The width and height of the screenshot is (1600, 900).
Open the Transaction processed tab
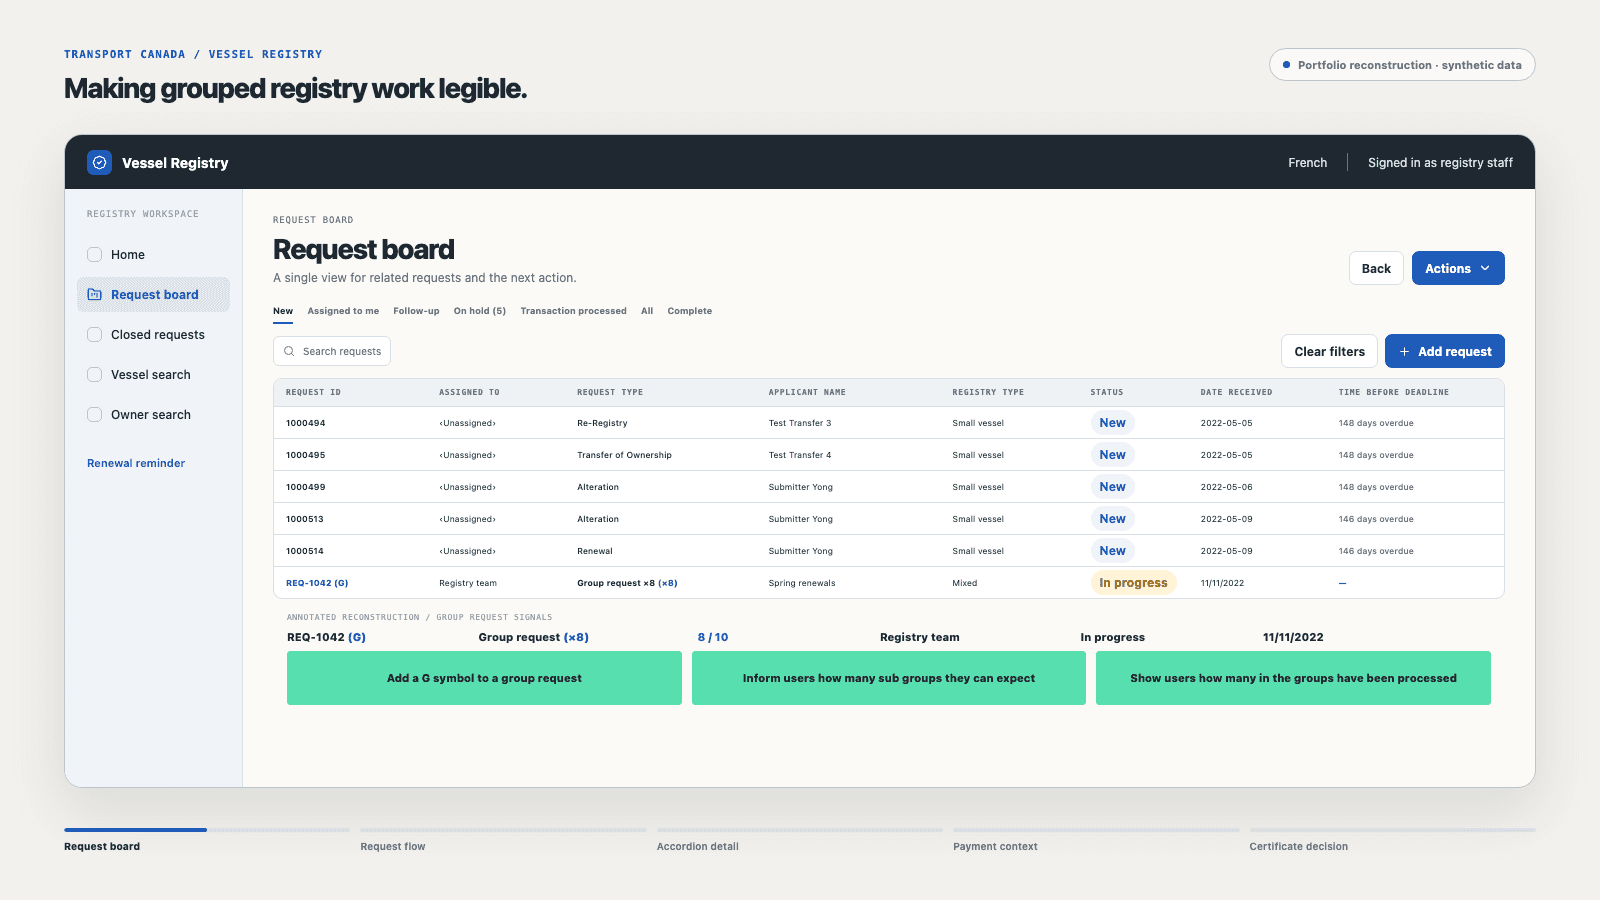[573, 311]
